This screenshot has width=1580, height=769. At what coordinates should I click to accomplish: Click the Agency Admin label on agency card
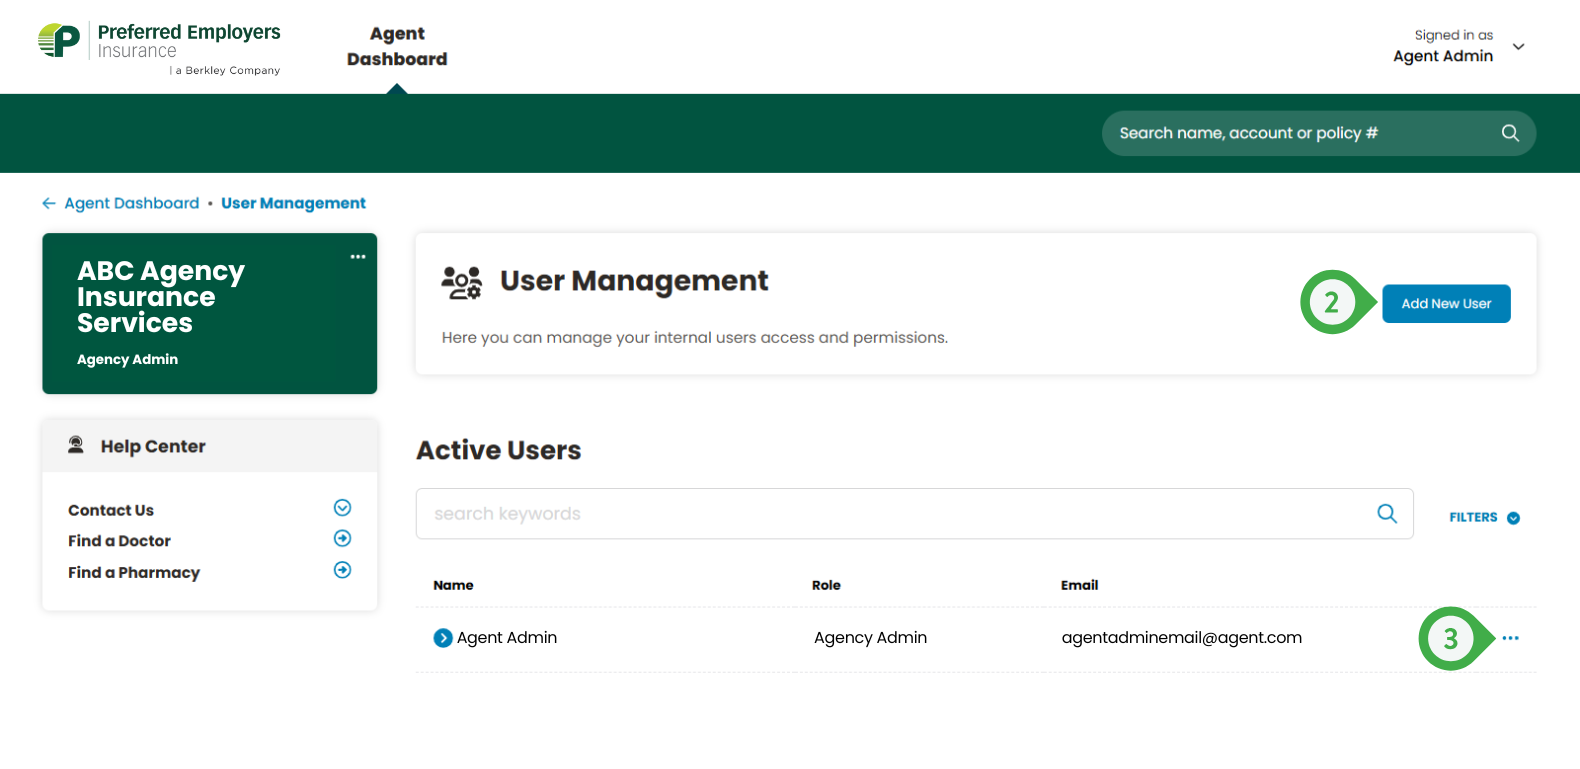point(127,359)
